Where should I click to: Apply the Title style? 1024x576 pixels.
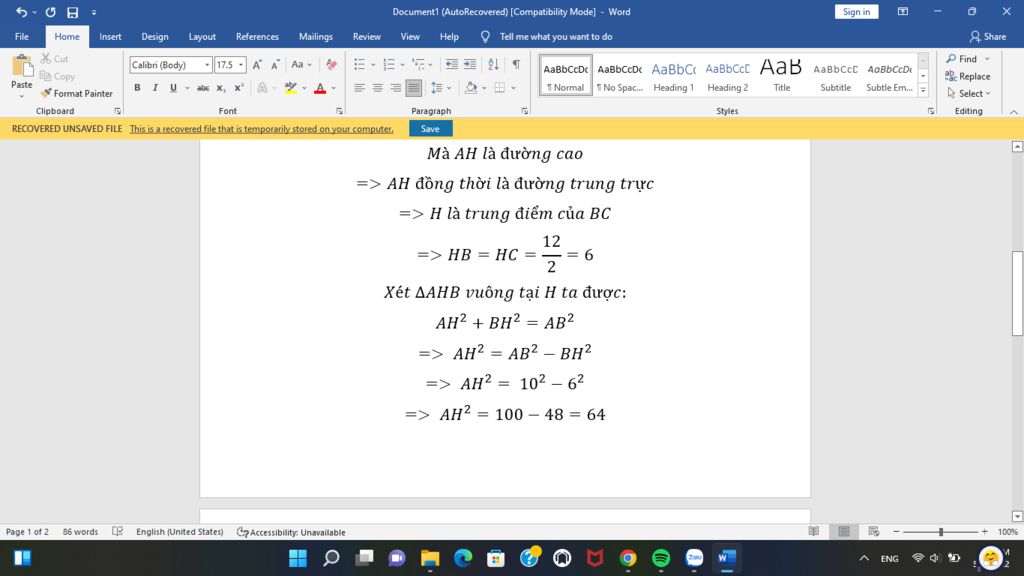pyautogui.click(x=781, y=75)
